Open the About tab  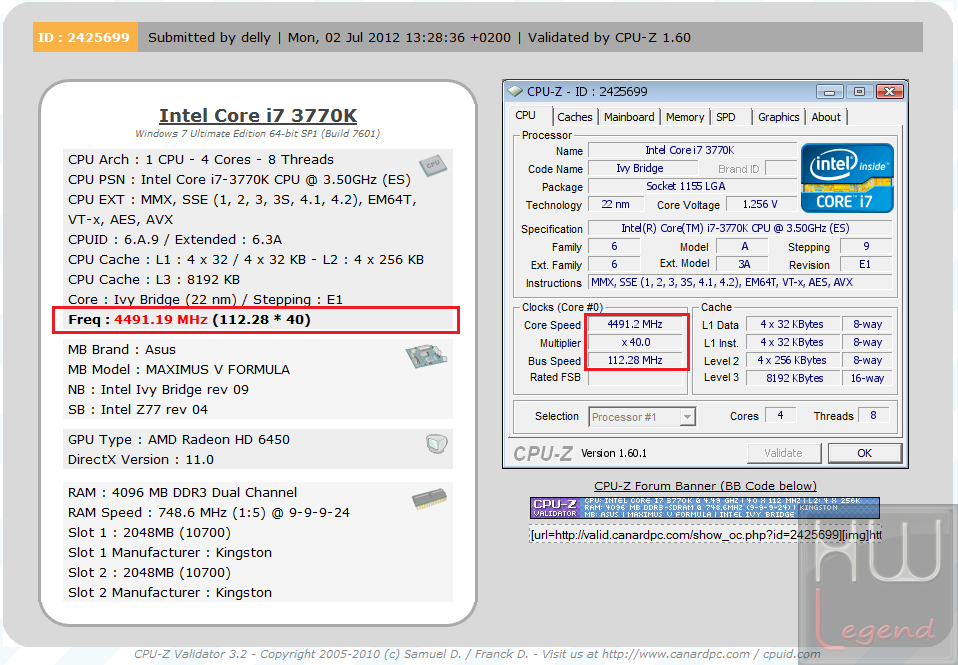click(x=826, y=117)
